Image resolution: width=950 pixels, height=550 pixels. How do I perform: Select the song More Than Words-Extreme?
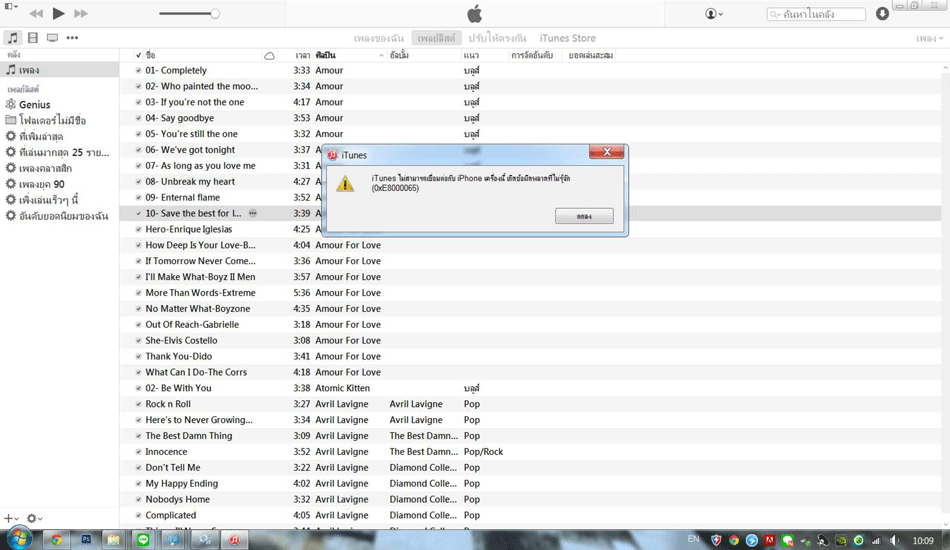coord(201,293)
